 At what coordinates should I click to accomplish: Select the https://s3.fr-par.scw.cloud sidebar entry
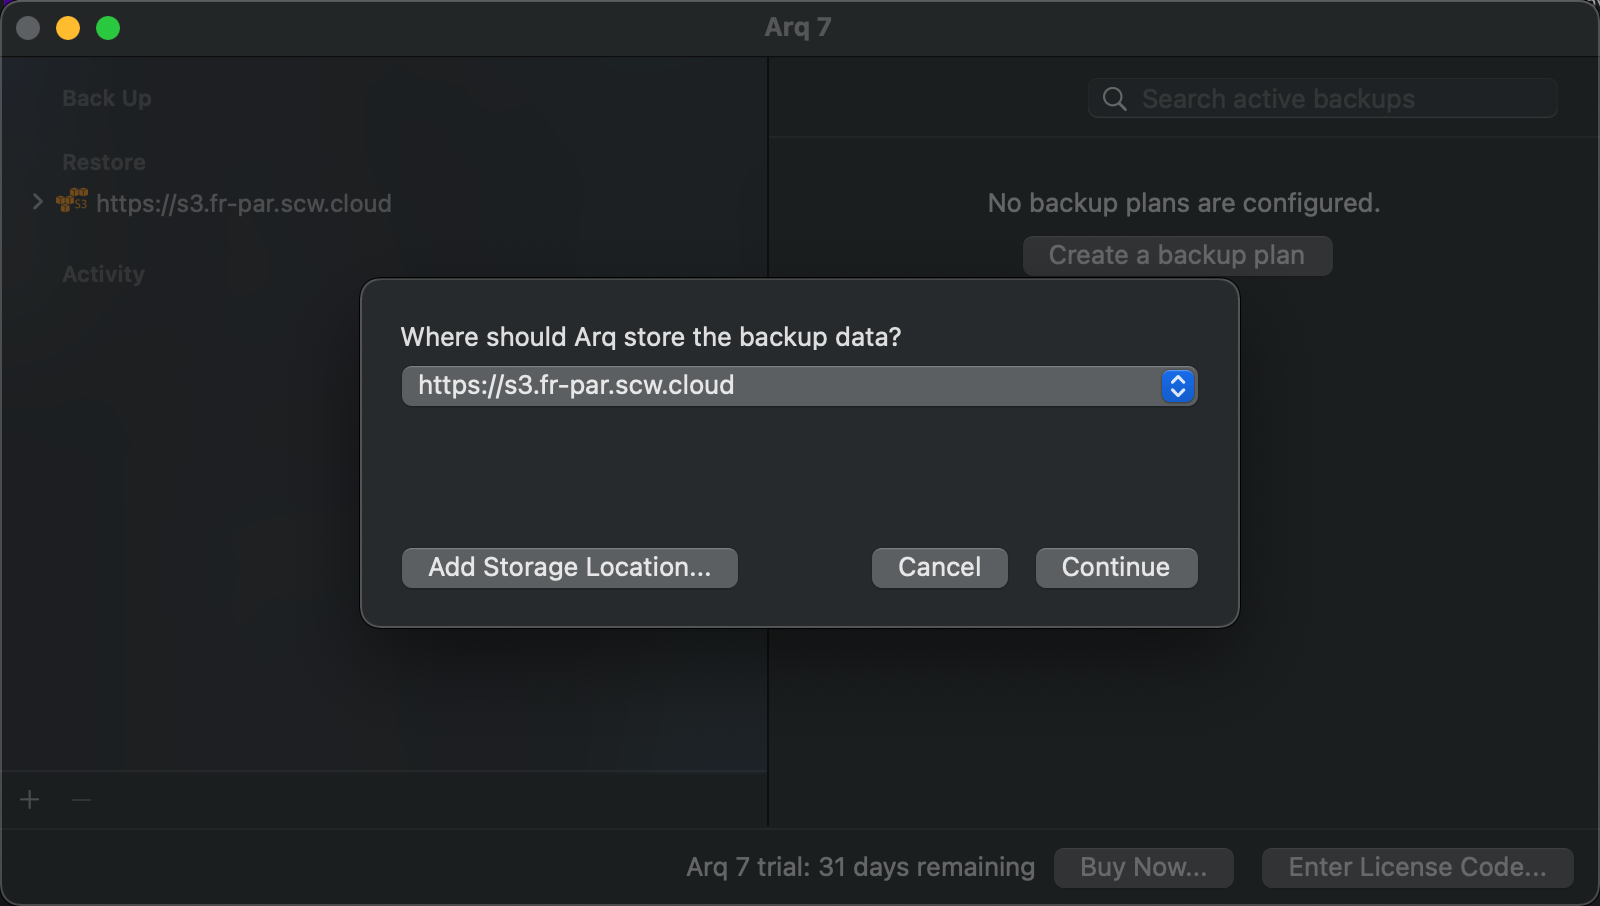(243, 204)
